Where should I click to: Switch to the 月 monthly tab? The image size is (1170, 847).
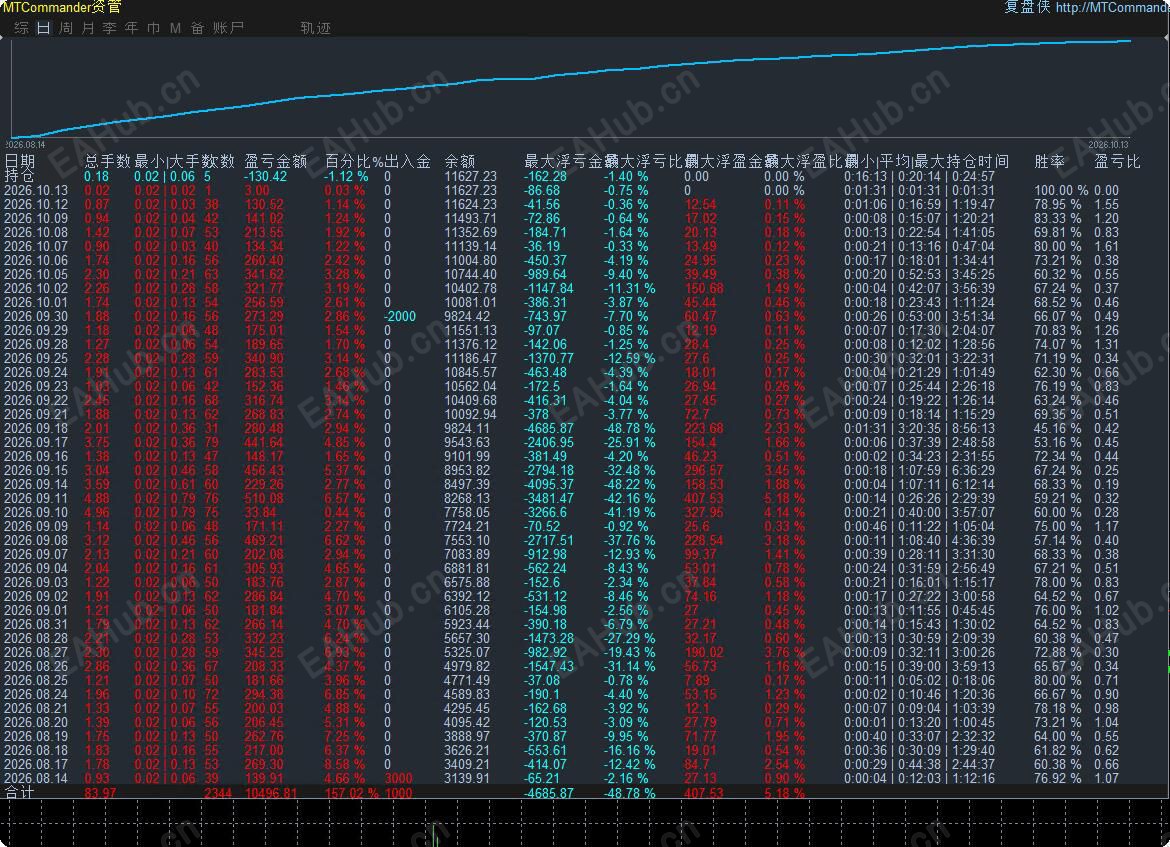pos(88,28)
